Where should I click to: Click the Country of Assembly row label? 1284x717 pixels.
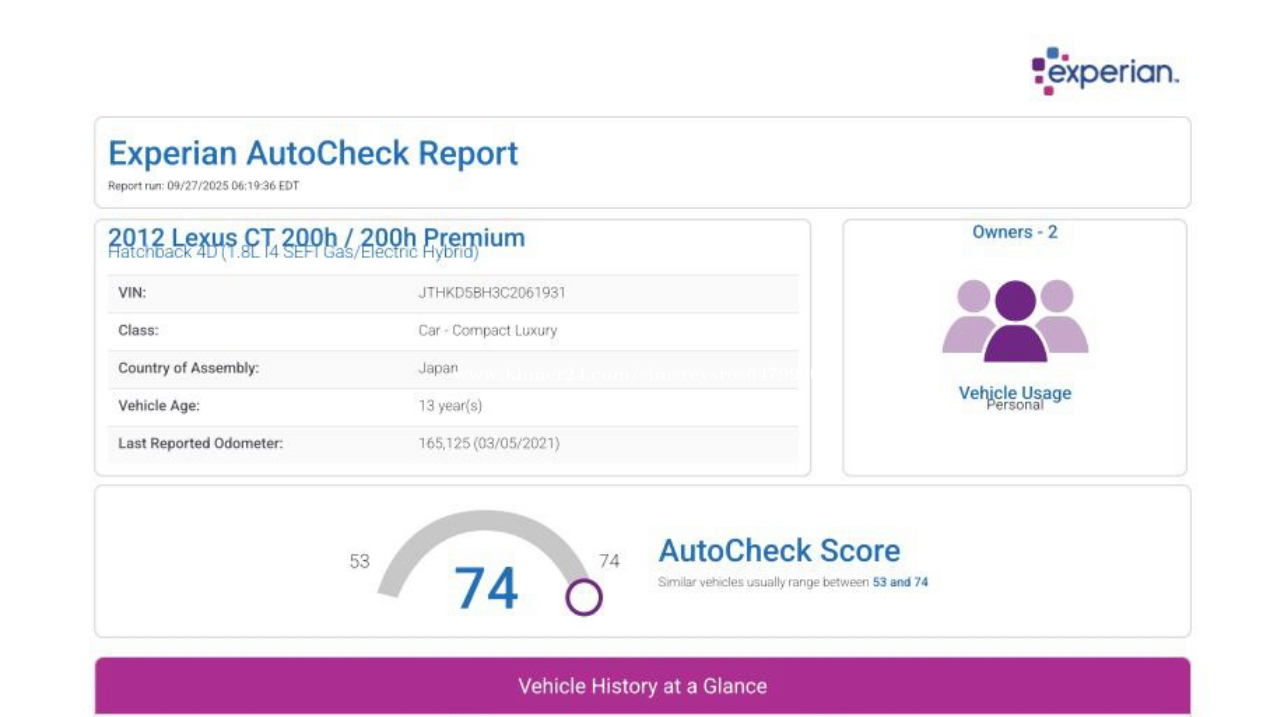click(188, 368)
